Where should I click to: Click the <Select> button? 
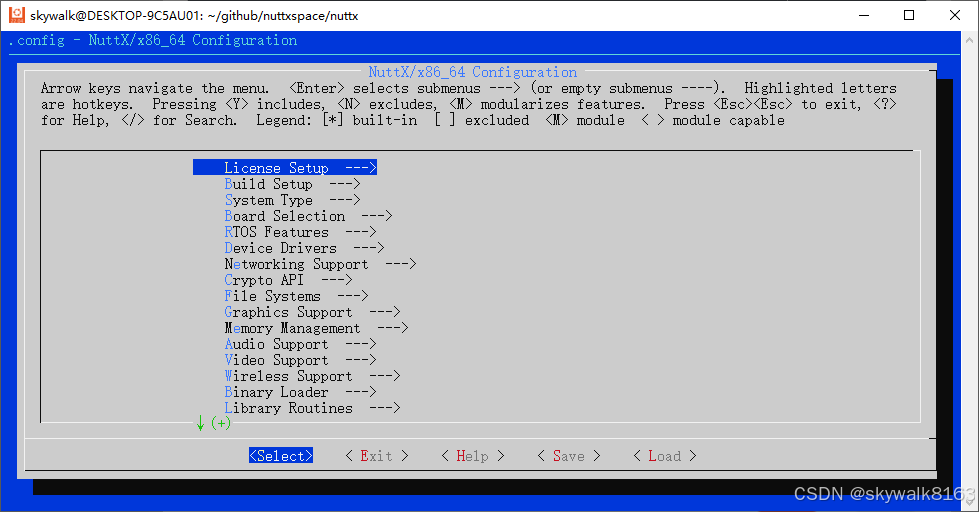click(281, 456)
